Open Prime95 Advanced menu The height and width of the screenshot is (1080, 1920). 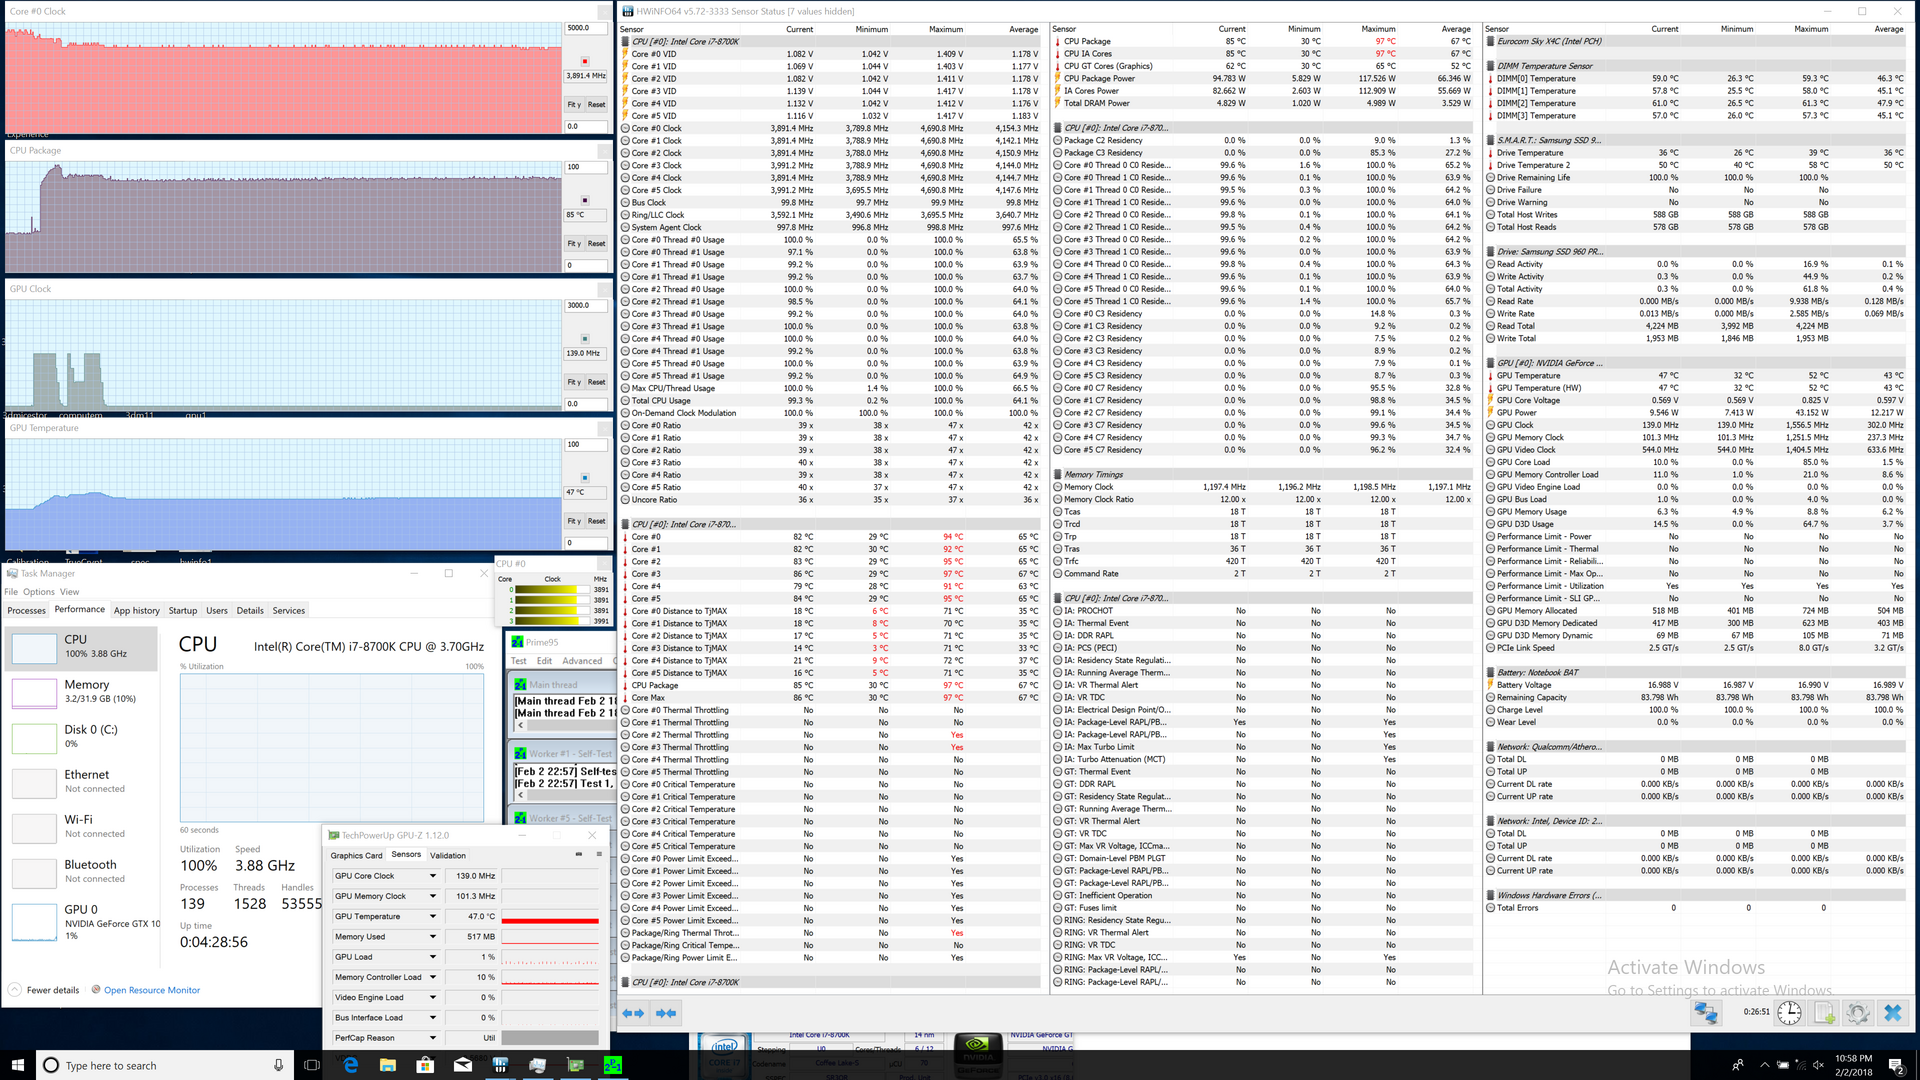click(x=582, y=661)
